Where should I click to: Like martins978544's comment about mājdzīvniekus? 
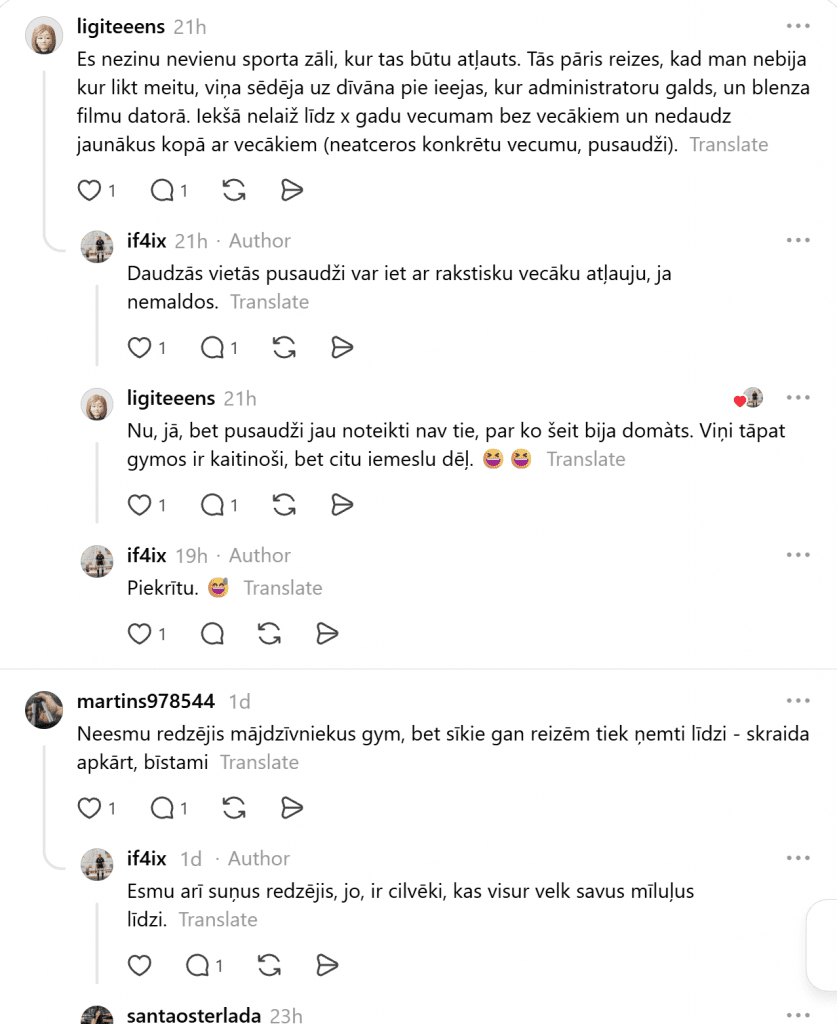(89, 808)
